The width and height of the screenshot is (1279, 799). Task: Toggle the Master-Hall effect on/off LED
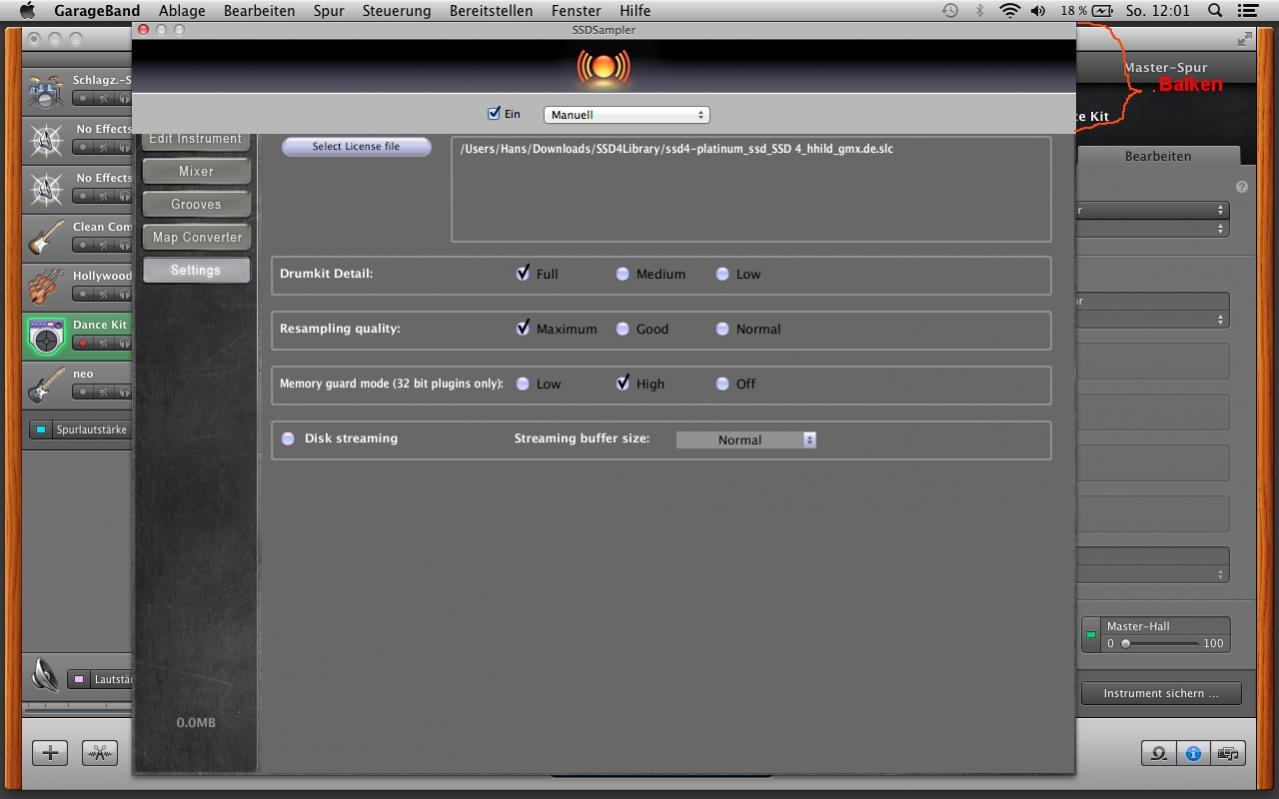(1091, 635)
